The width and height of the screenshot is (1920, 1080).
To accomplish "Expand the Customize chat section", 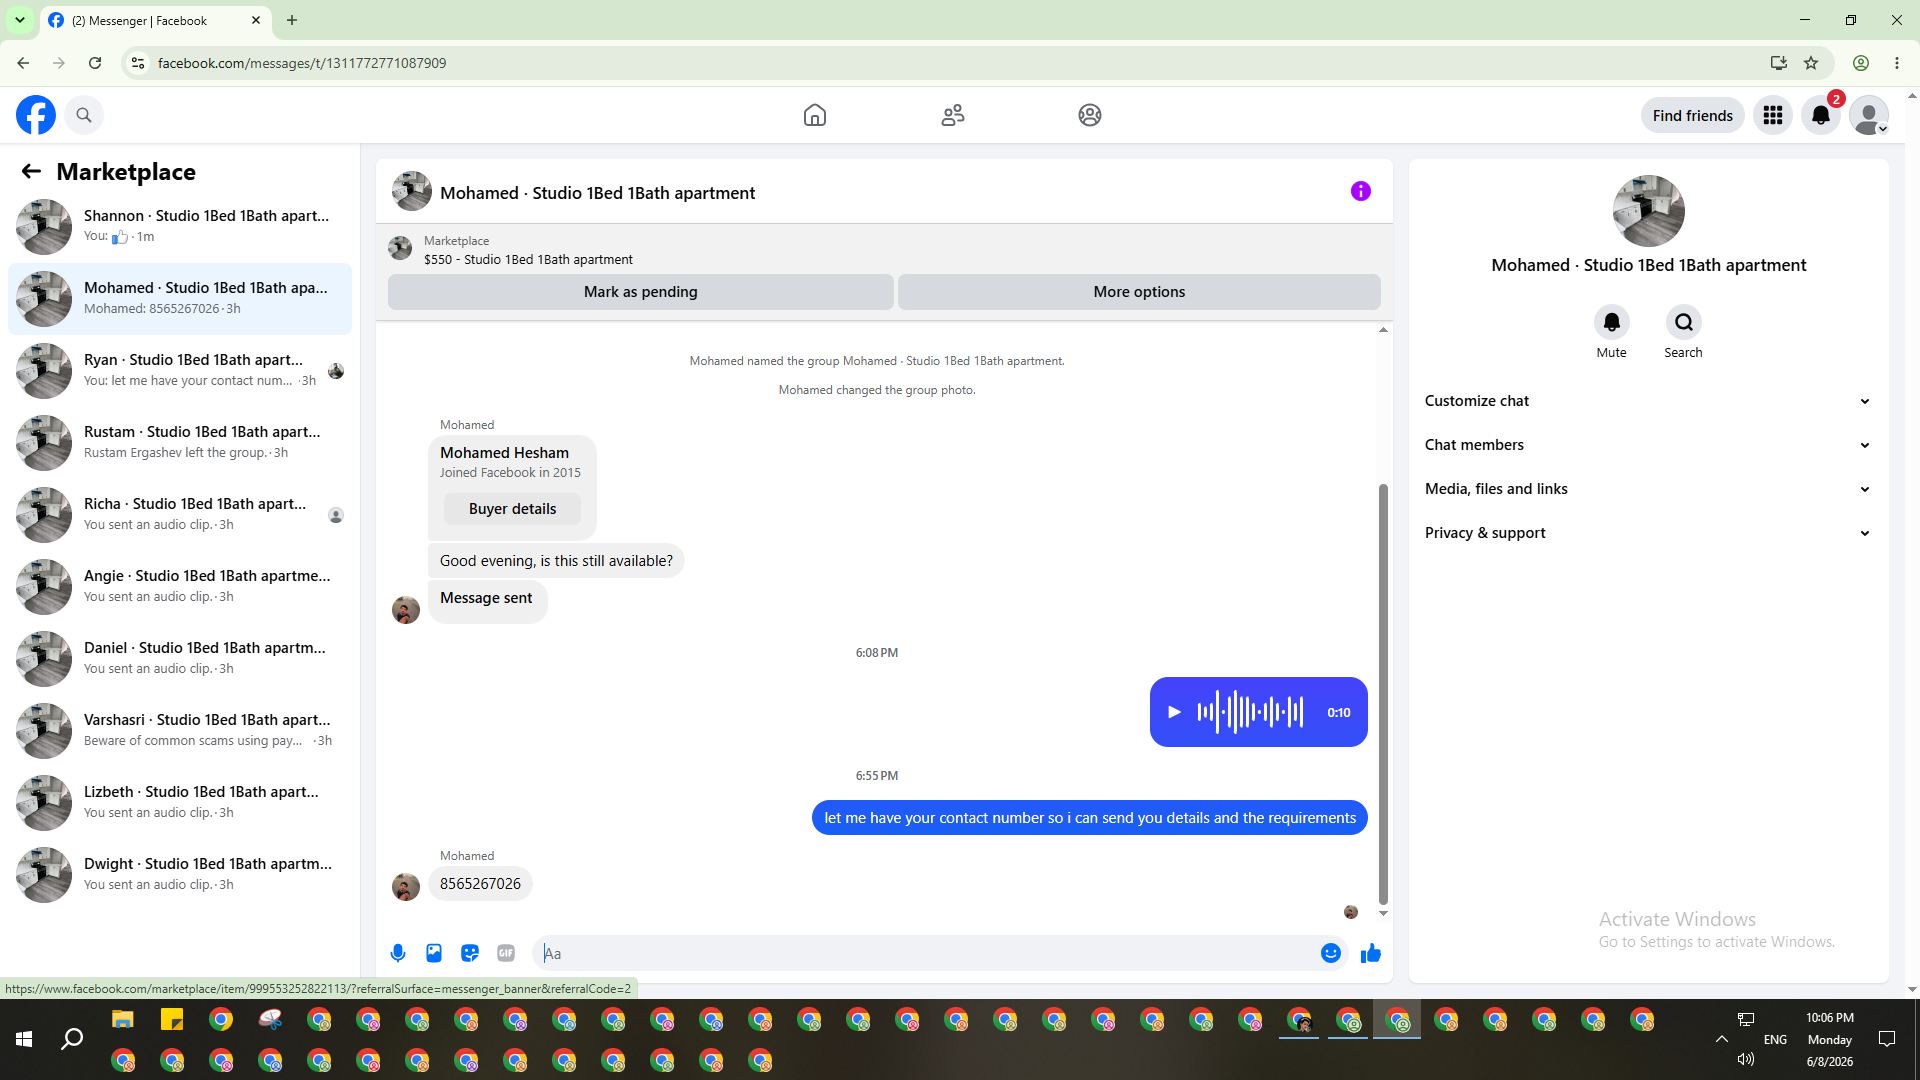I will pyautogui.click(x=1647, y=401).
